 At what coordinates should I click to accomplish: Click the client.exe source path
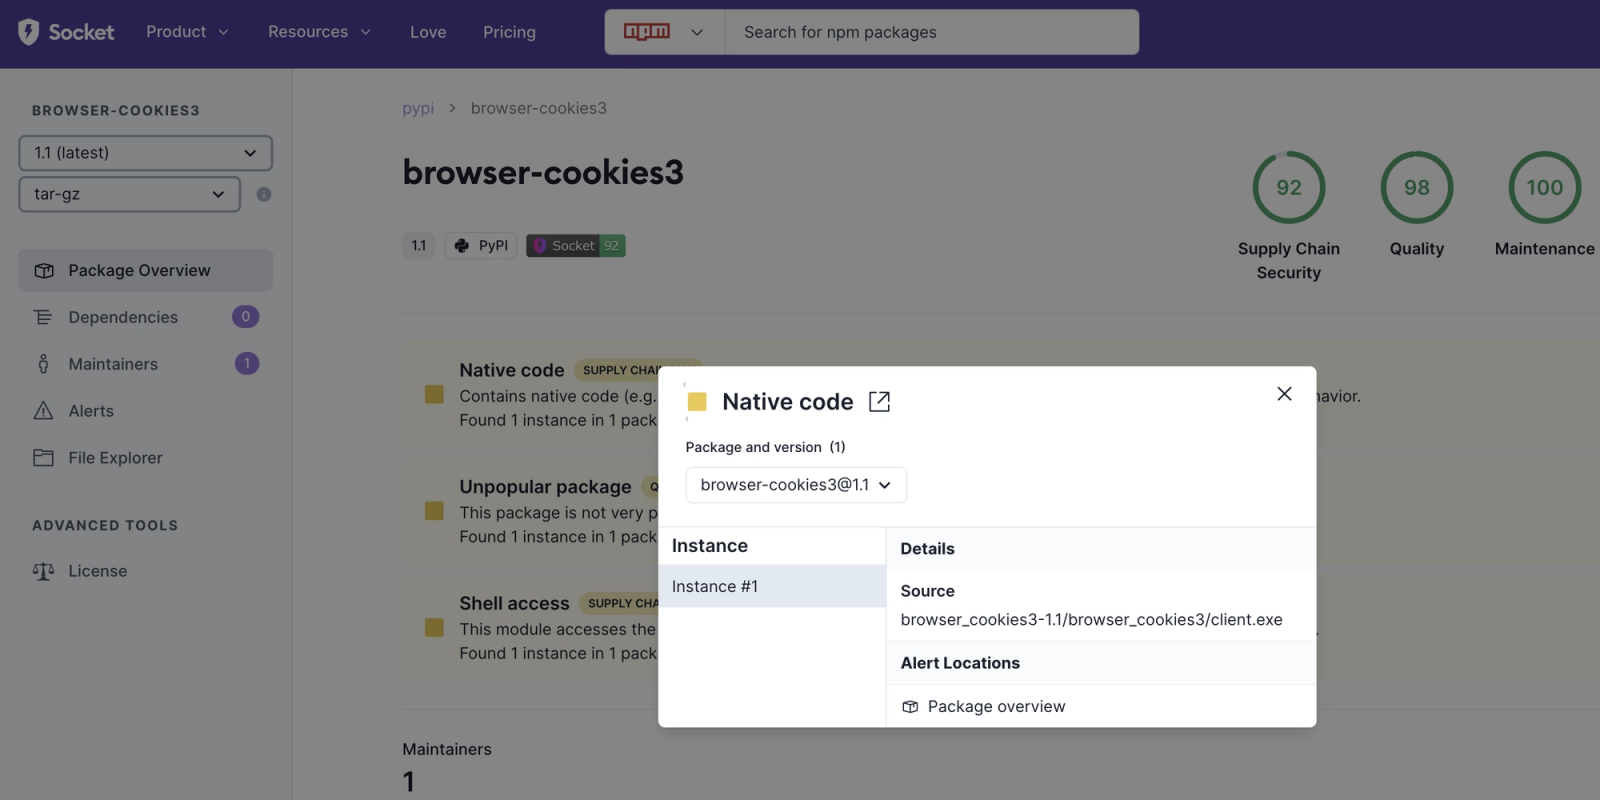coord(1091,620)
